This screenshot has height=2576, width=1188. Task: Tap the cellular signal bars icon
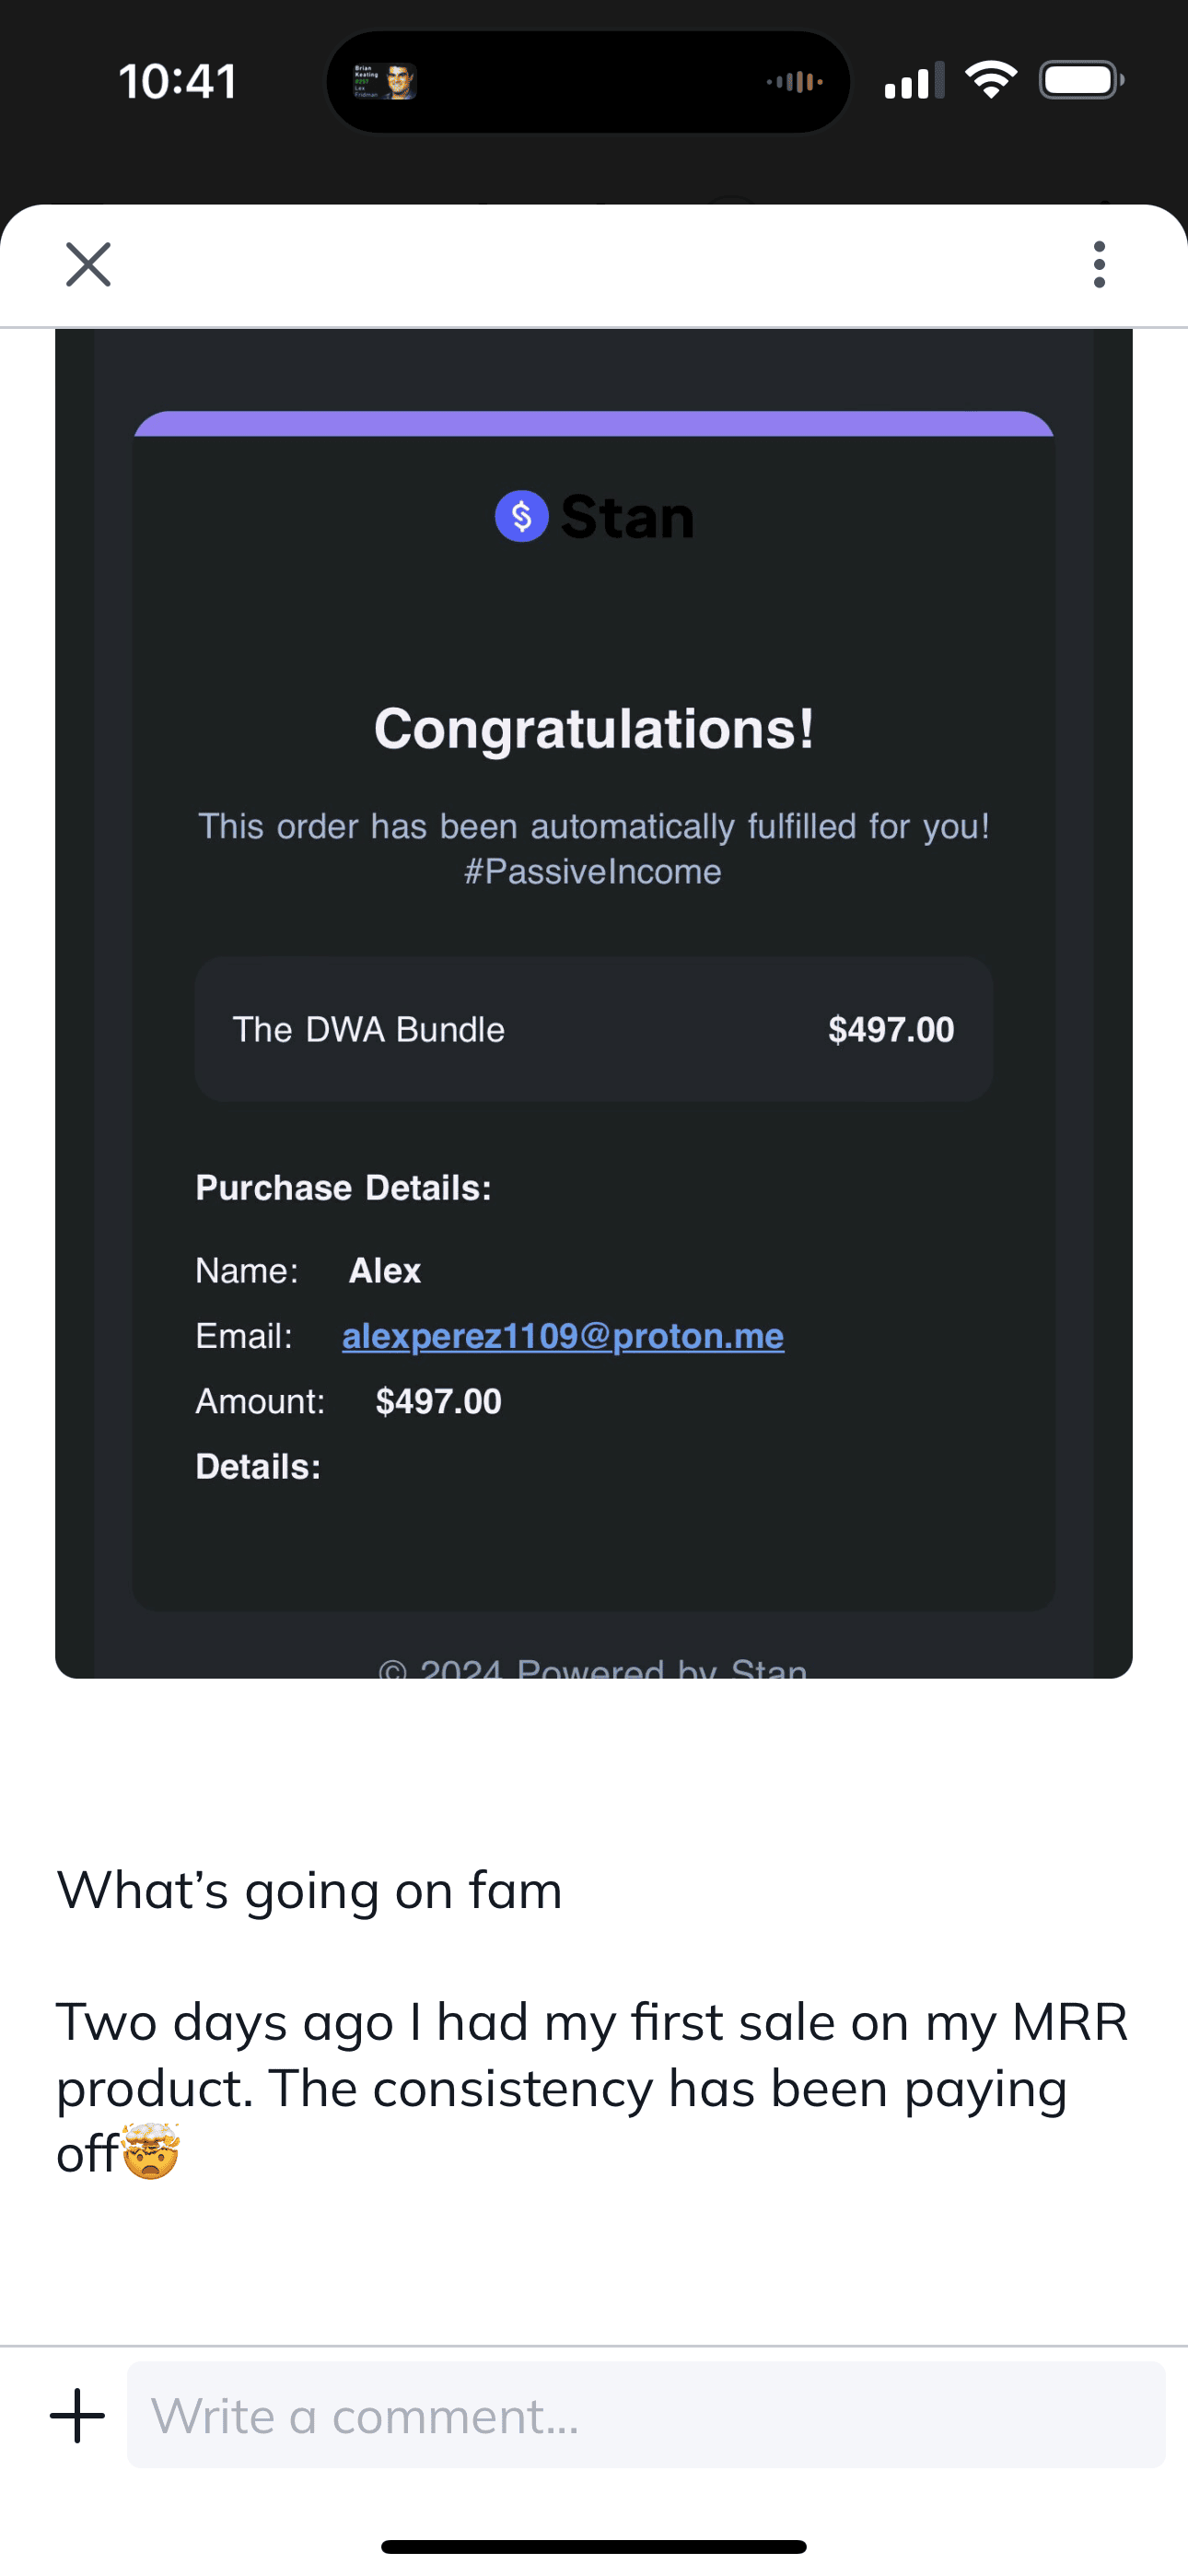pos(913,81)
